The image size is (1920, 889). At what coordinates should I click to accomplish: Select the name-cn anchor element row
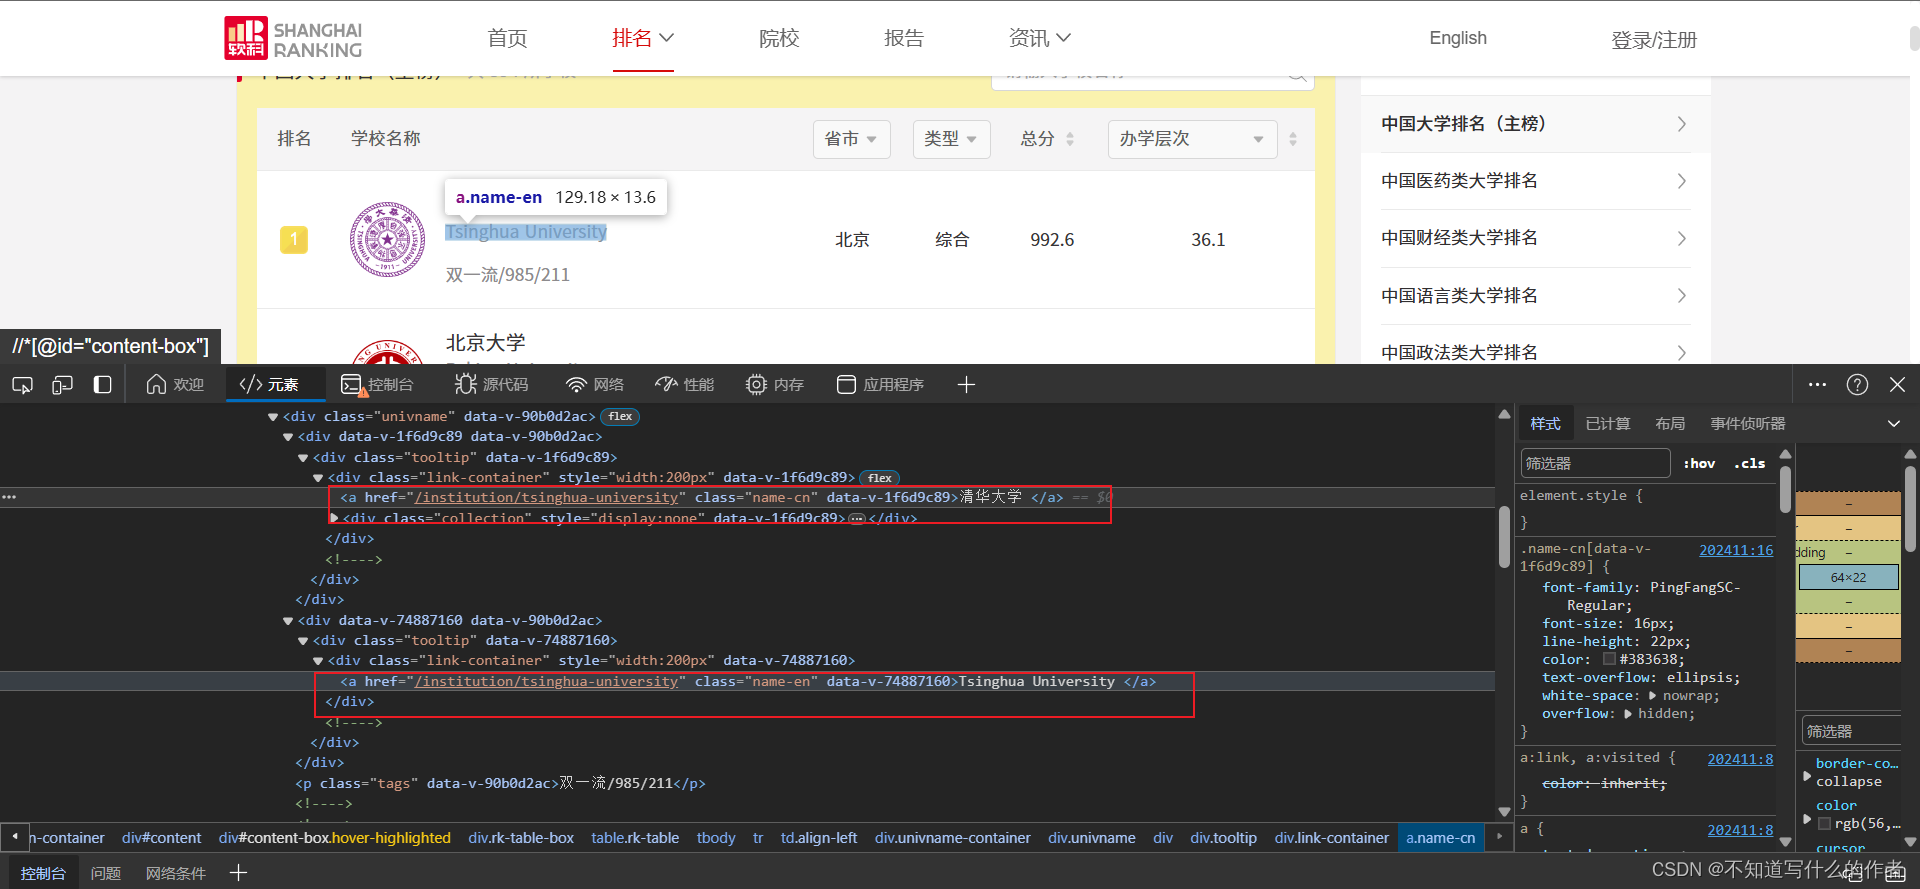(748, 497)
